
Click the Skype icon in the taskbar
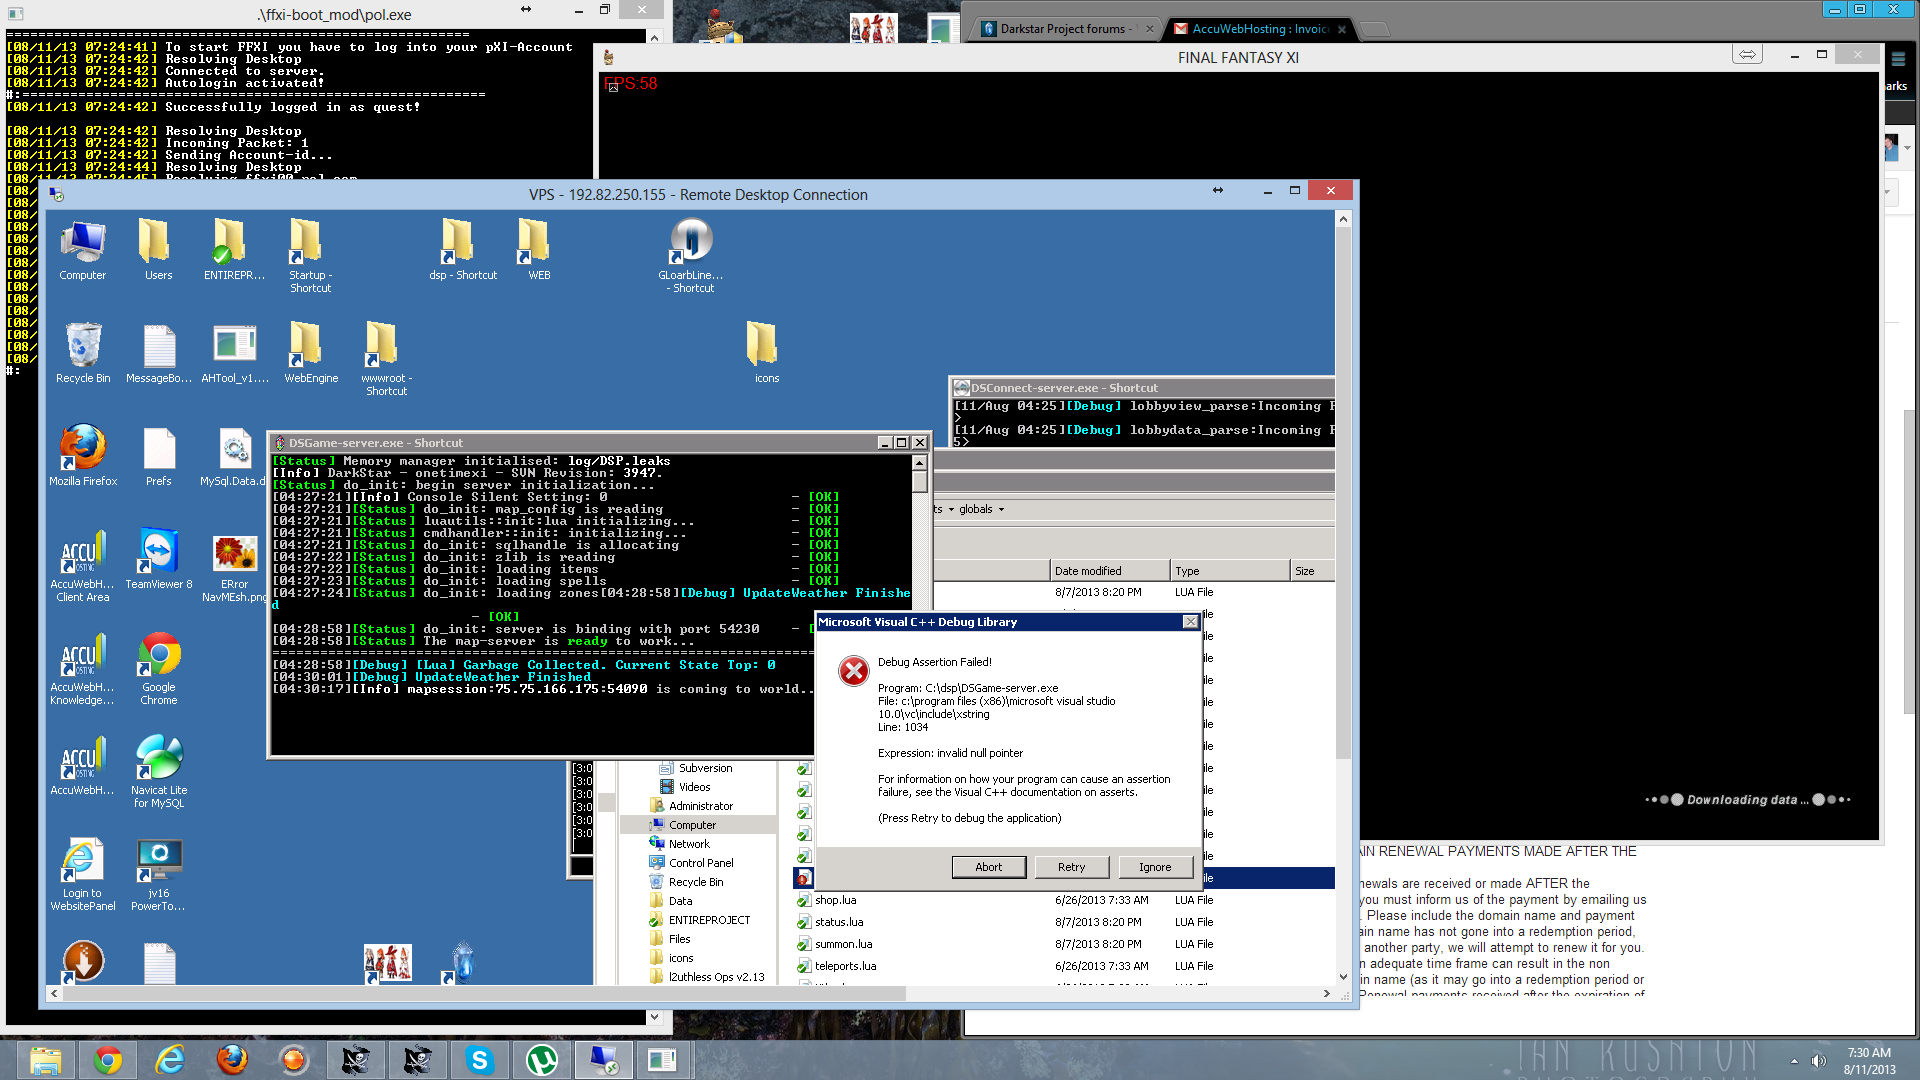[479, 1060]
